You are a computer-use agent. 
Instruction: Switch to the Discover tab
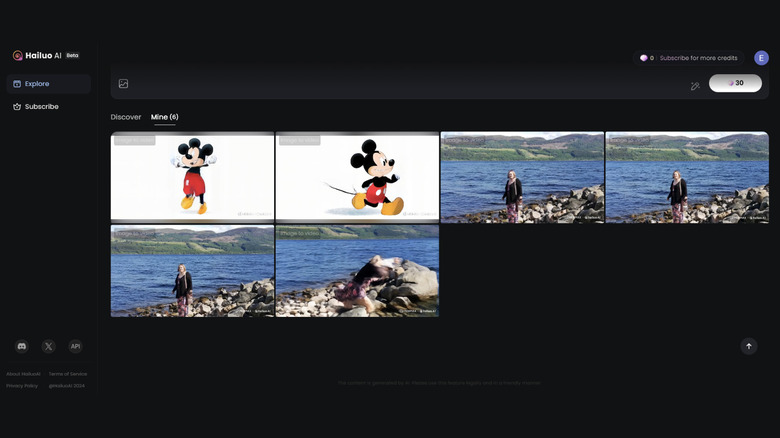[126, 117]
